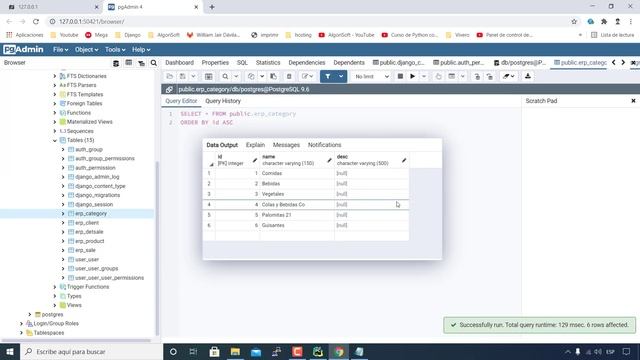Click the Windows taskbar search box

pyautogui.click(x=91, y=352)
